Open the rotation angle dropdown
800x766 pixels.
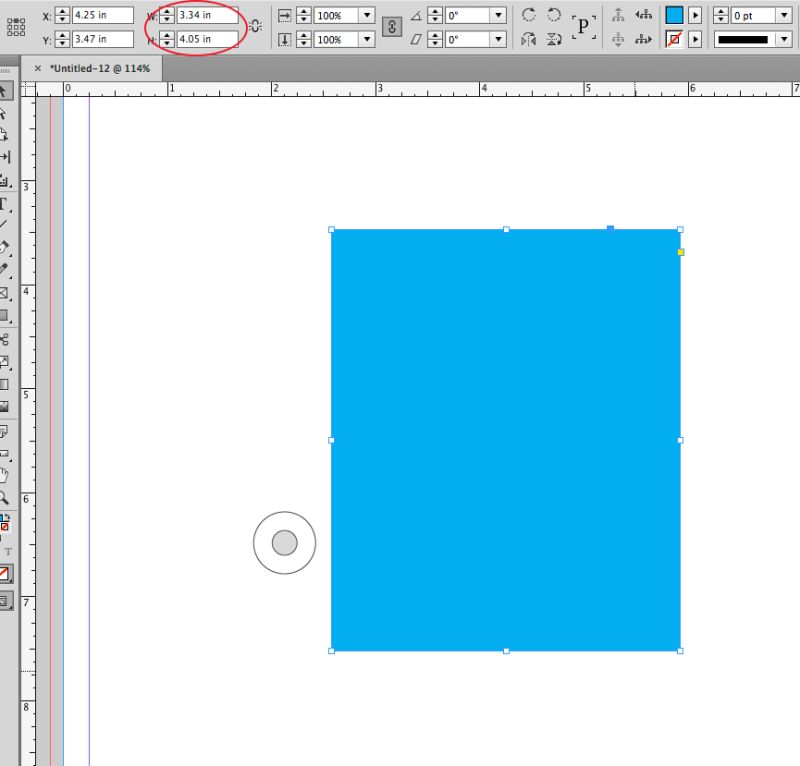tap(498, 15)
